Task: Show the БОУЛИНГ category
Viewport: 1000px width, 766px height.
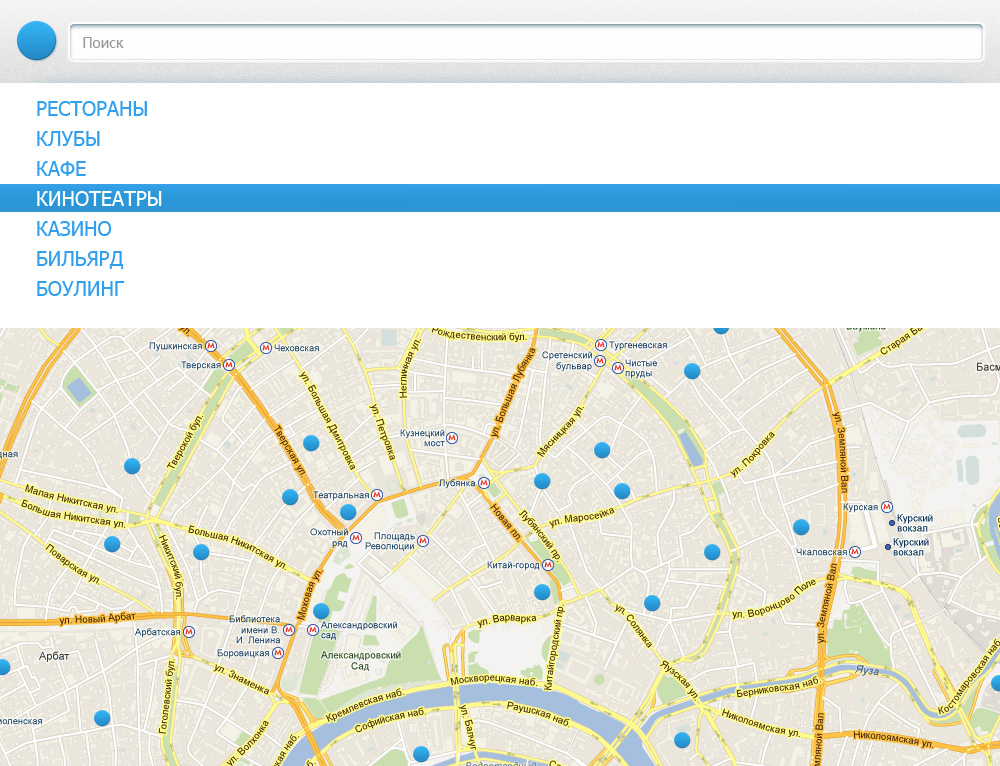Action: click(80, 289)
